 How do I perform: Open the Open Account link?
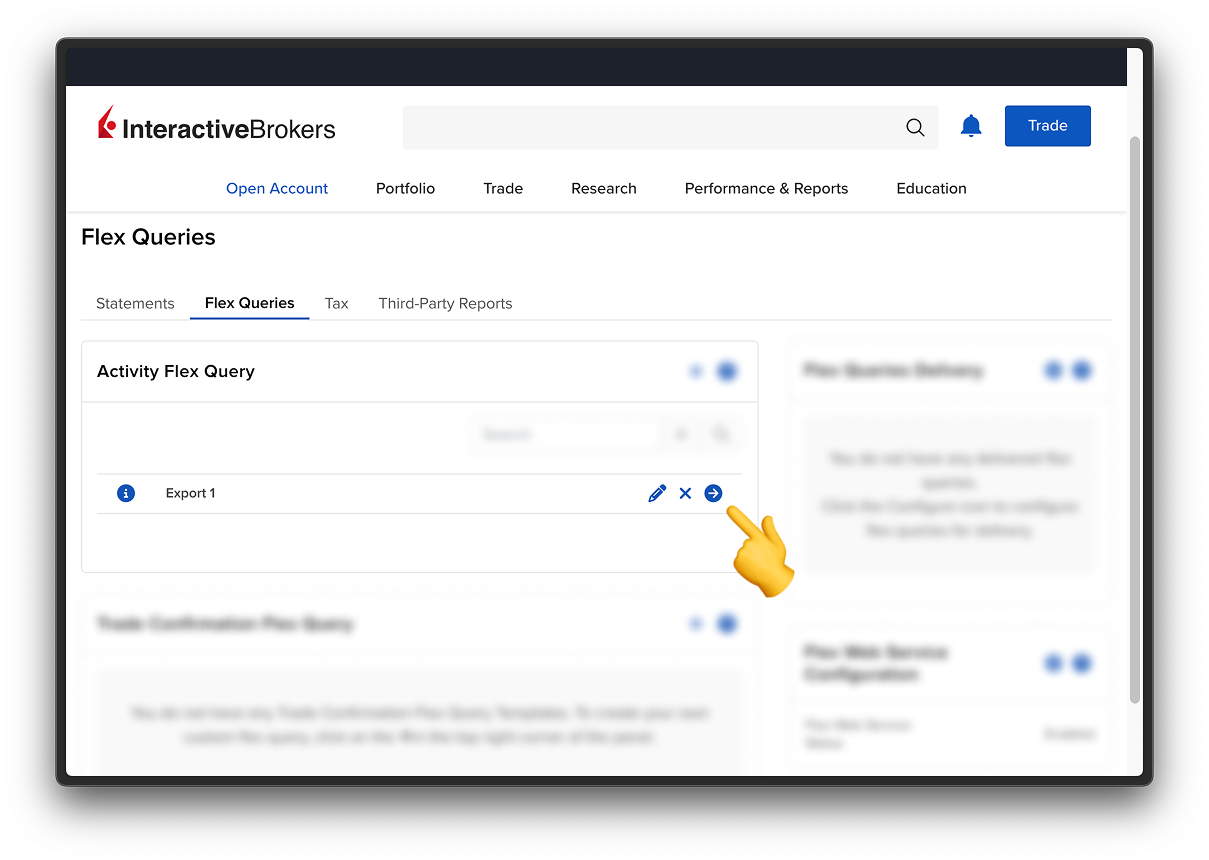277,188
